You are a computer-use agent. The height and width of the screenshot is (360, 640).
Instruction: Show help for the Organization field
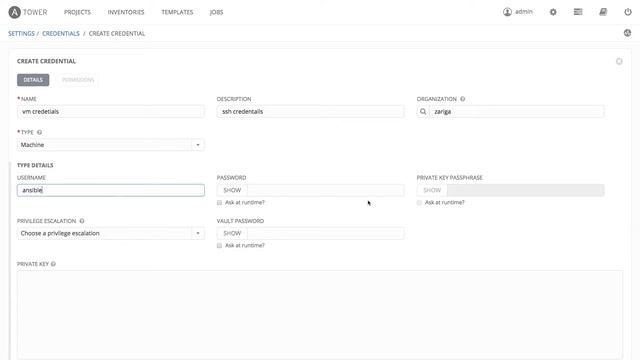(462, 99)
